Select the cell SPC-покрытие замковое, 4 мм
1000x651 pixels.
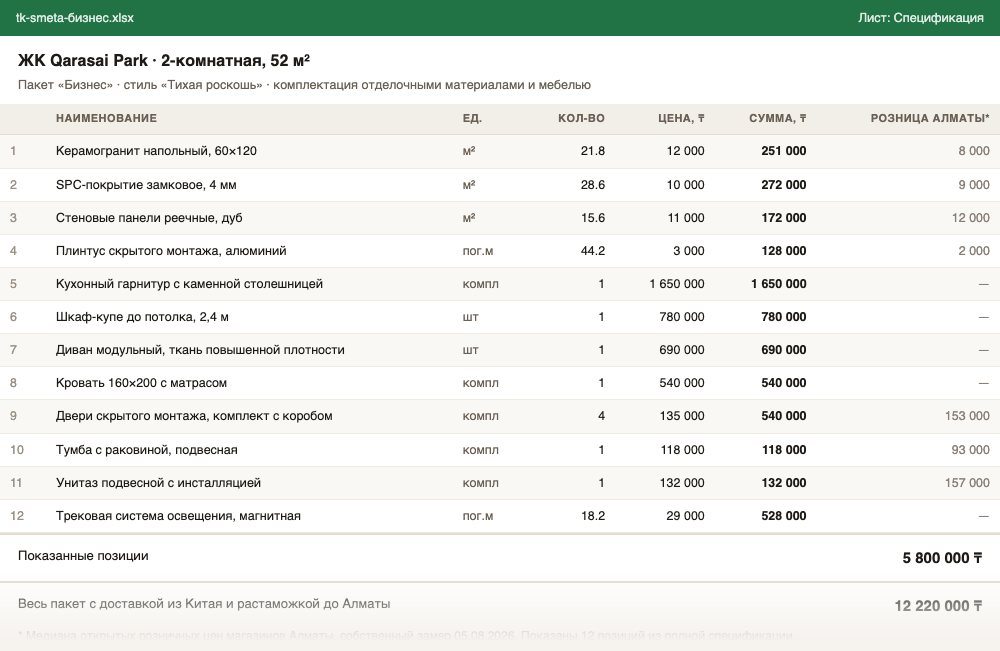pyautogui.click(x=146, y=185)
